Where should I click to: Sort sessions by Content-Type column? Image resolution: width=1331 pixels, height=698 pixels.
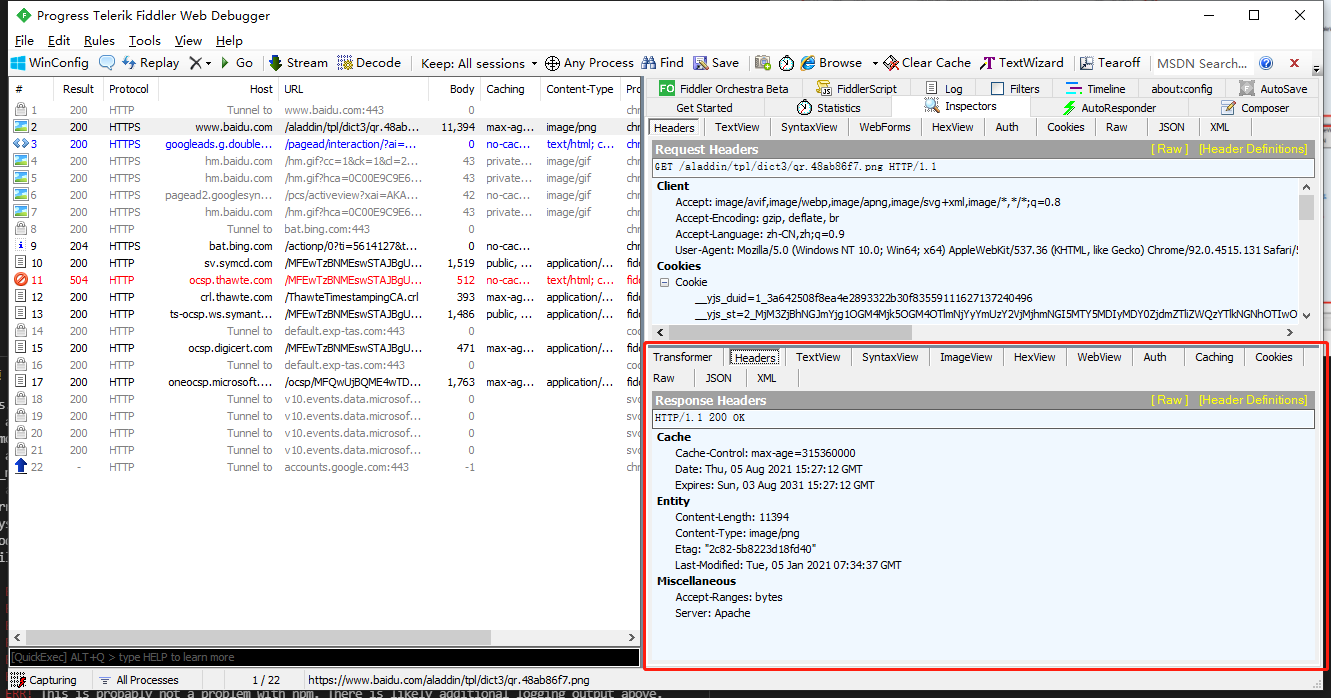[x=580, y=89]
